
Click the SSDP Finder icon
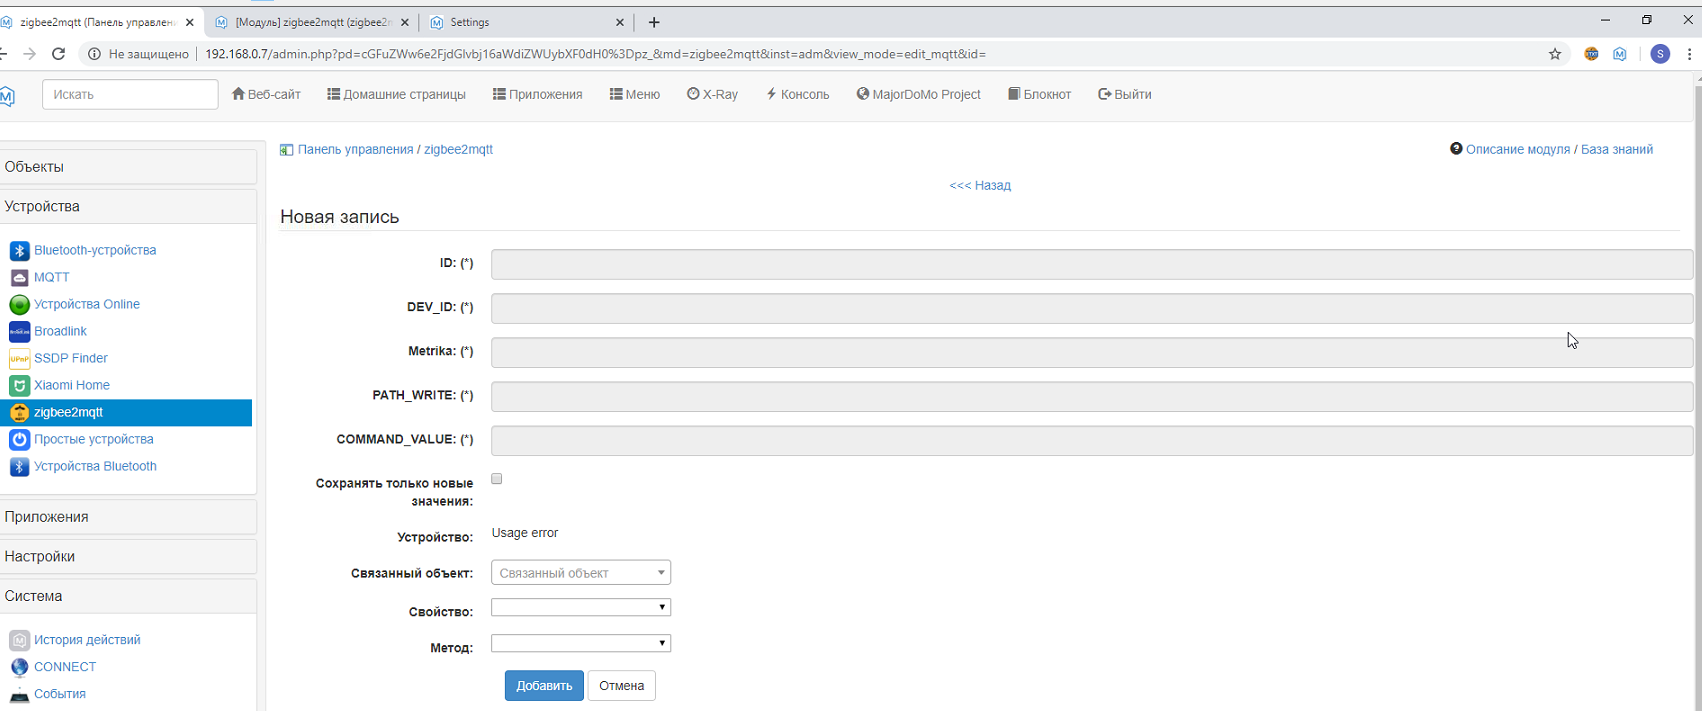(x=19, y=358)
